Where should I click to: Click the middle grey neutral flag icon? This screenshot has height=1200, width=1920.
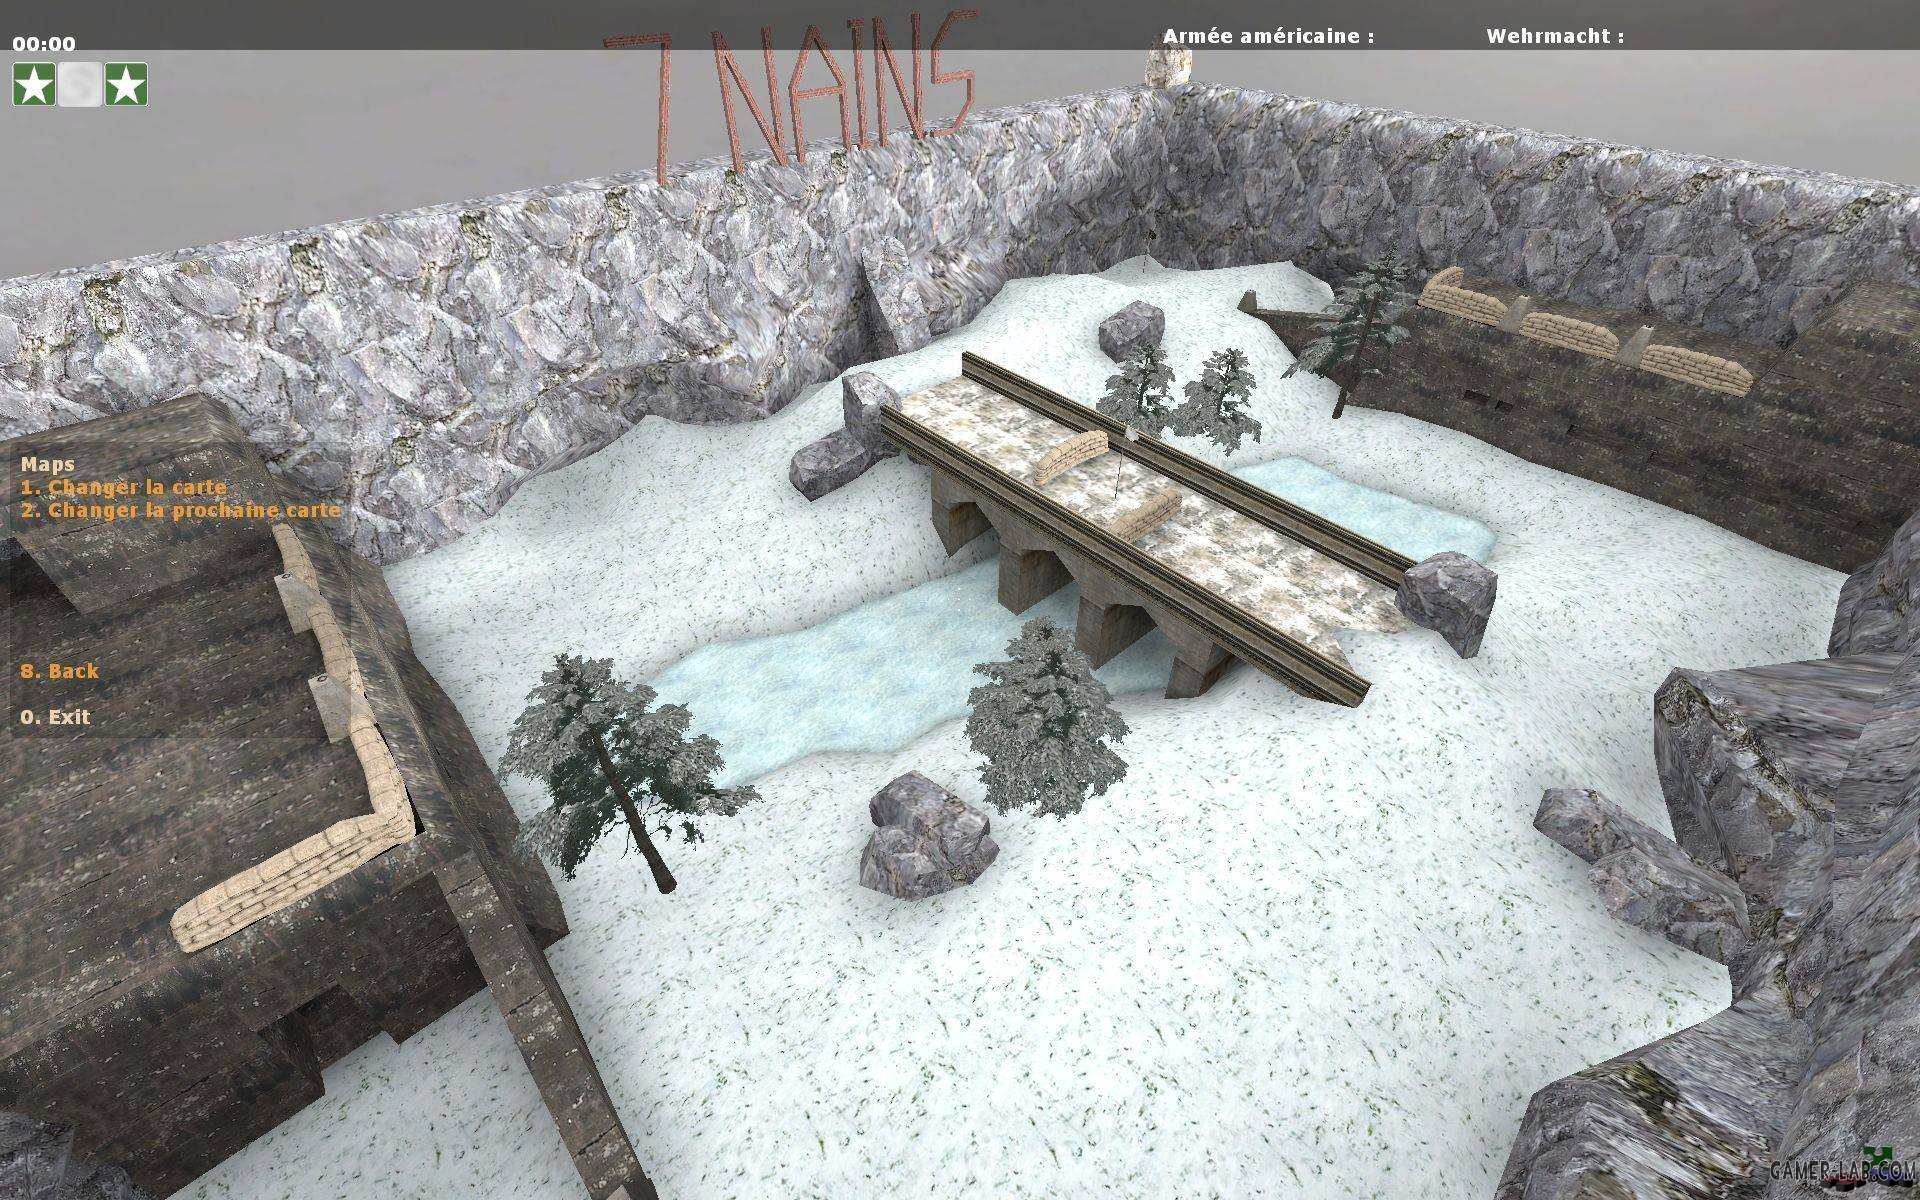point(80,84)
